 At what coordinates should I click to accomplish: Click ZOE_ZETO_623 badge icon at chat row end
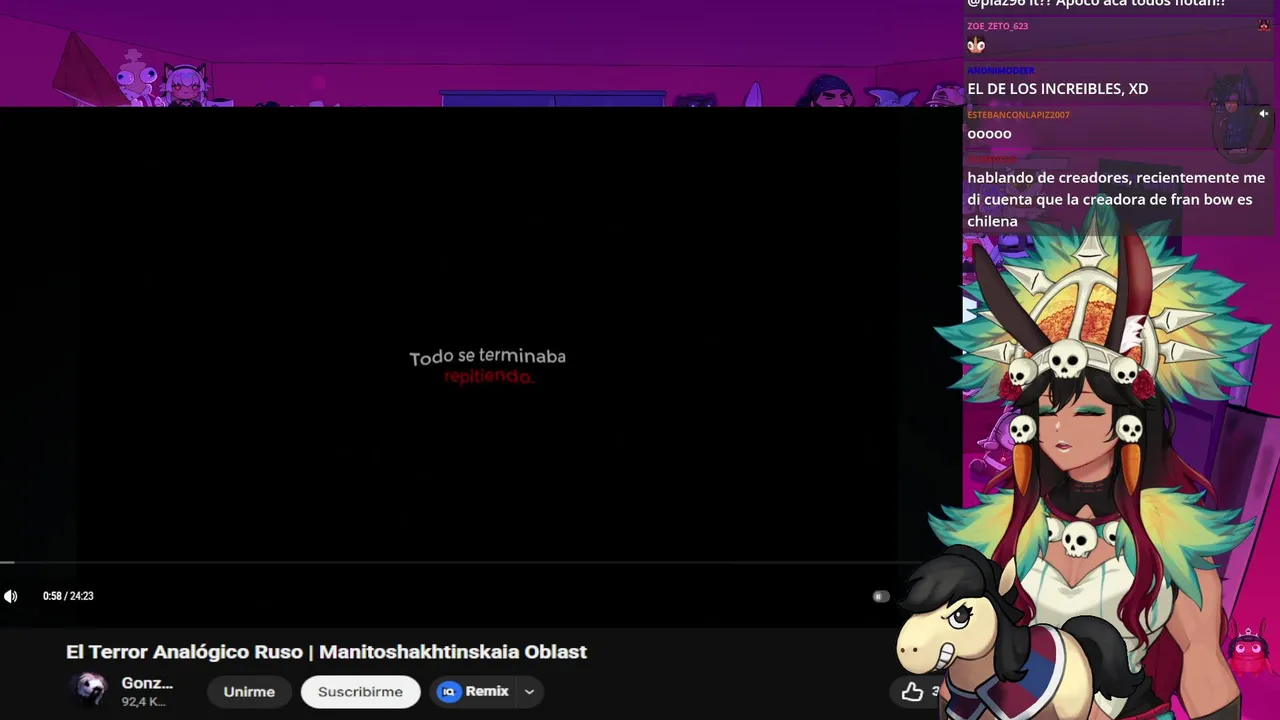pos(1264,25)
